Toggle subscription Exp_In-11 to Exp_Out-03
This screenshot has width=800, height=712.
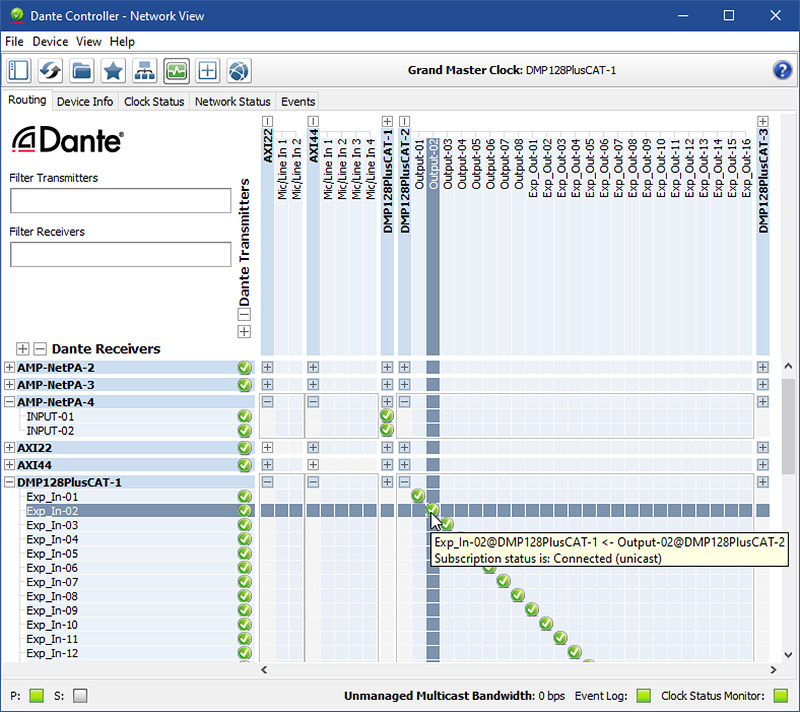pyautogui.click(x=561, y=638)
